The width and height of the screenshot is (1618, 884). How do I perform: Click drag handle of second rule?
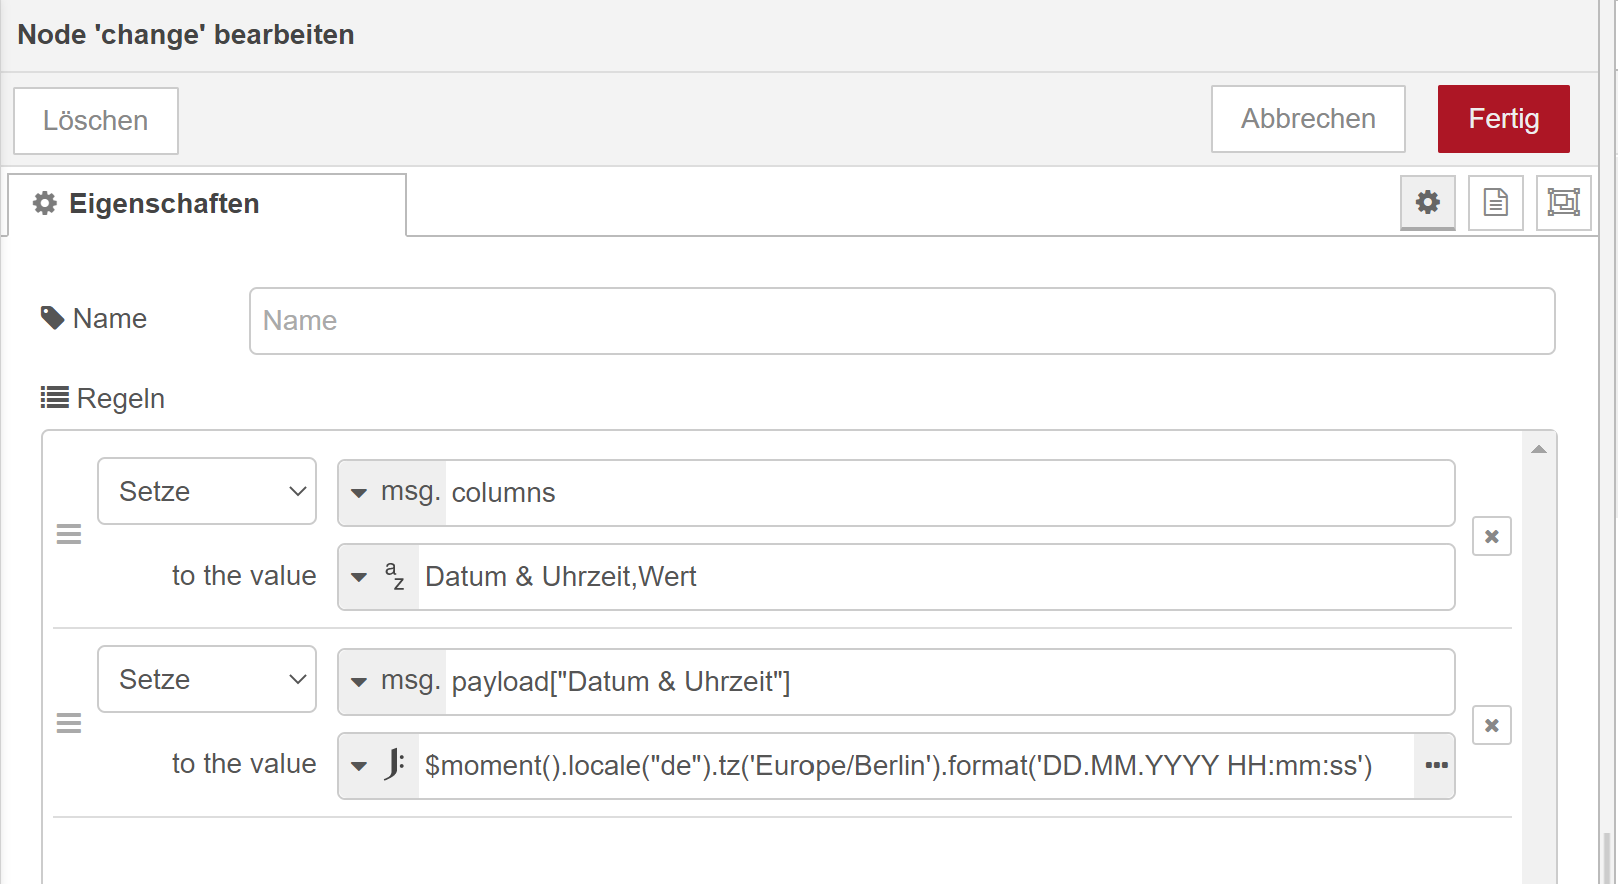(69, 723)
